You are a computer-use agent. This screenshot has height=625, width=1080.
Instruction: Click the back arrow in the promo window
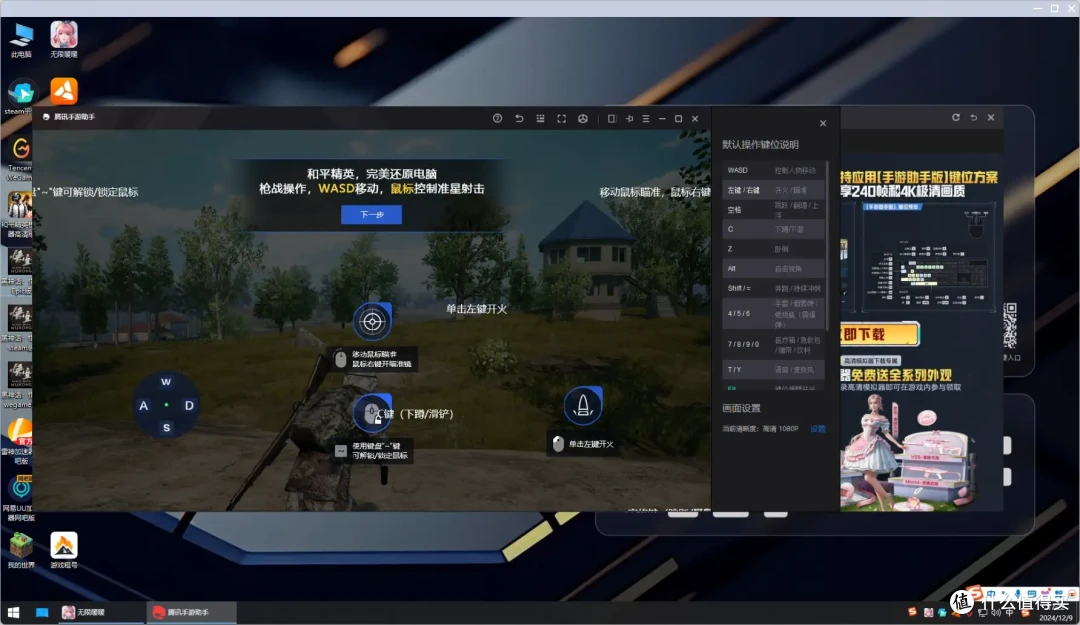[x=973, y=117]
